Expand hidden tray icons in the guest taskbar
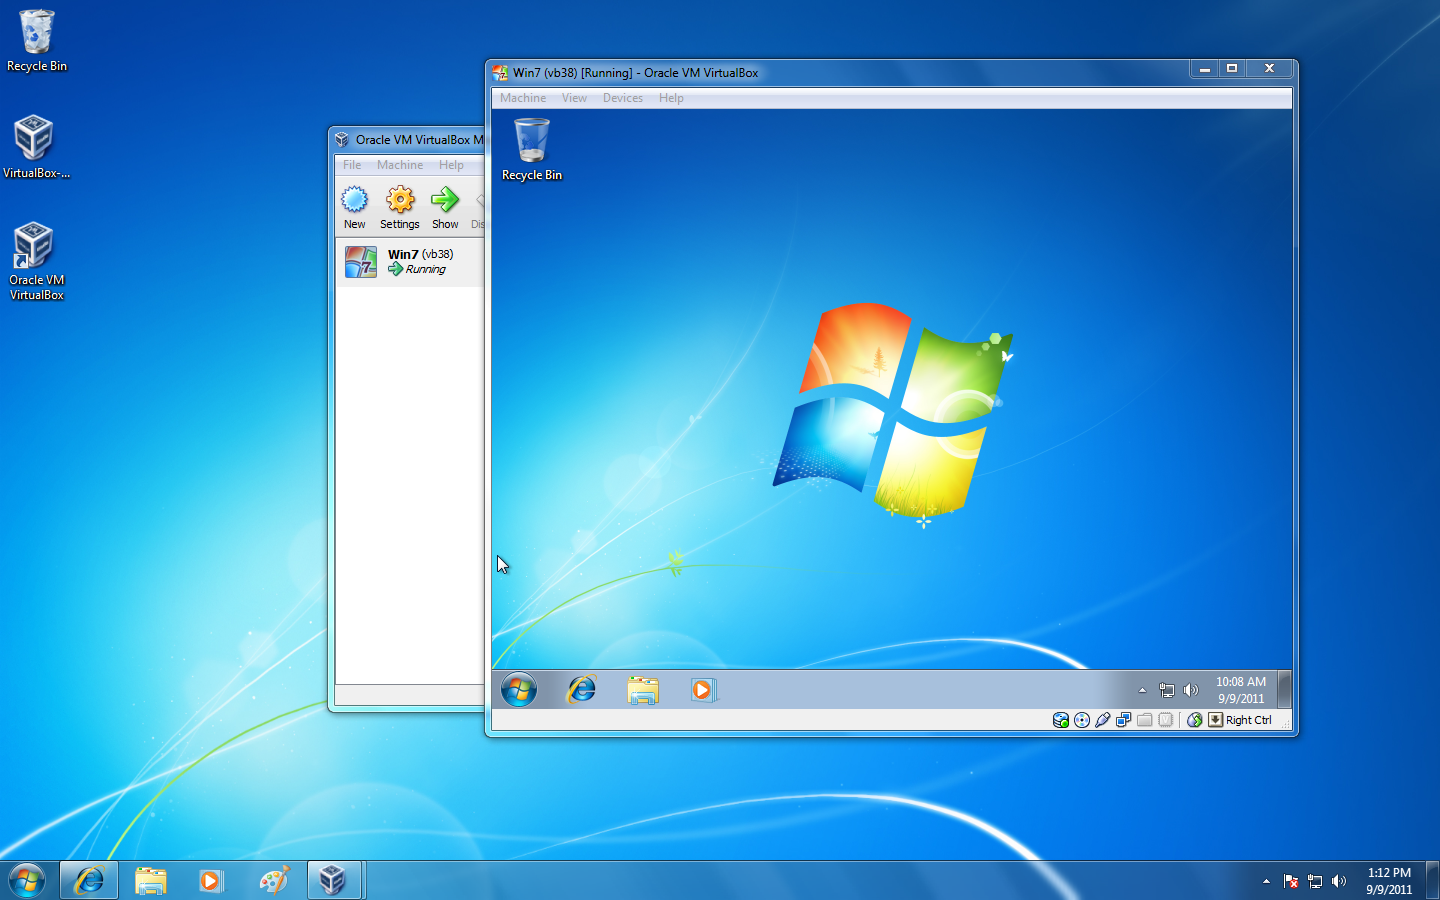 [1142, 690]
